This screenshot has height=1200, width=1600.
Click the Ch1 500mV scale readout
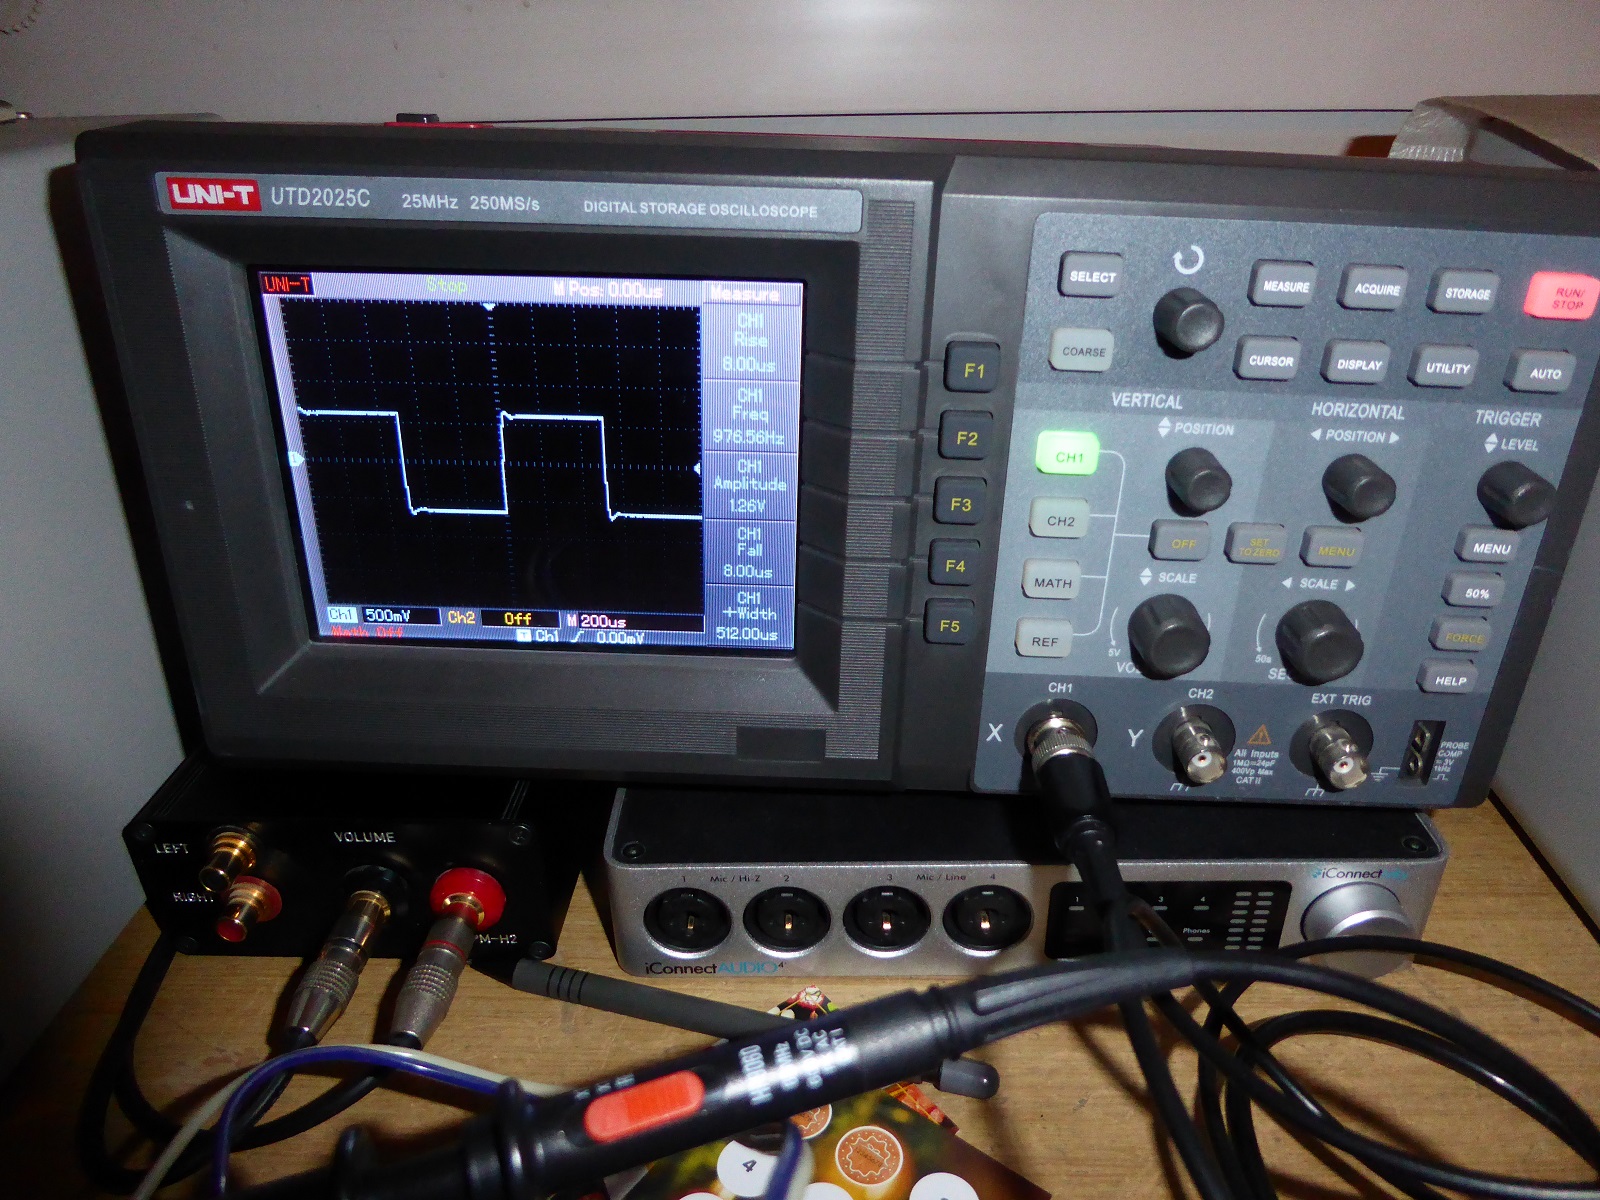click(x=383, y=615)
